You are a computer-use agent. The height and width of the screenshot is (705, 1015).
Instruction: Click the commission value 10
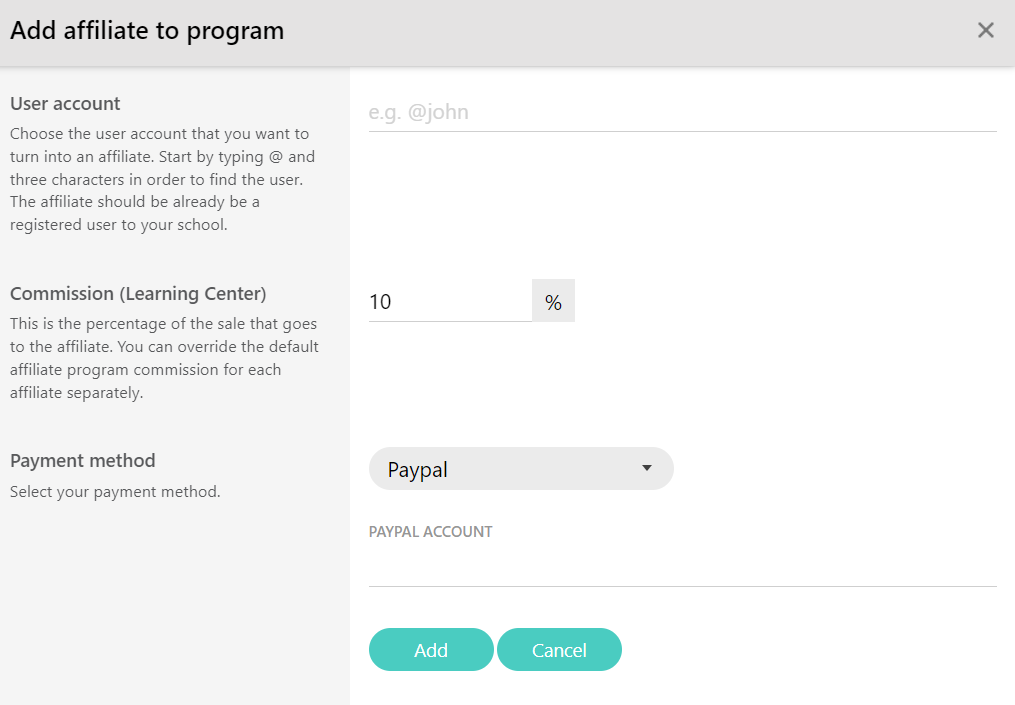click(x=380, y=302)
